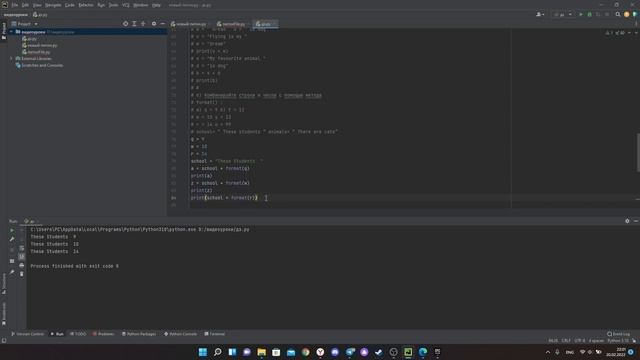Clear the Run output with the trash icon
The width and height of the screenshot is (640, 360).
click(x=22, y=274)
